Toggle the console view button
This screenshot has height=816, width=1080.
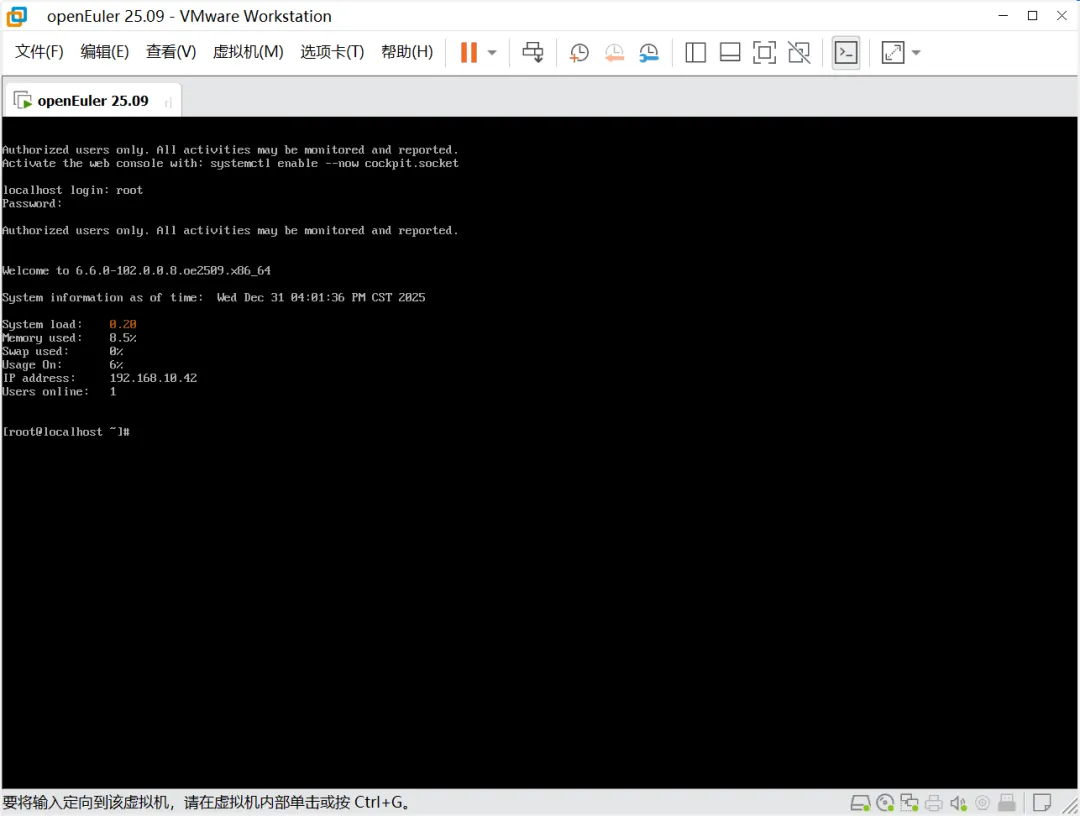click(846, 52)
